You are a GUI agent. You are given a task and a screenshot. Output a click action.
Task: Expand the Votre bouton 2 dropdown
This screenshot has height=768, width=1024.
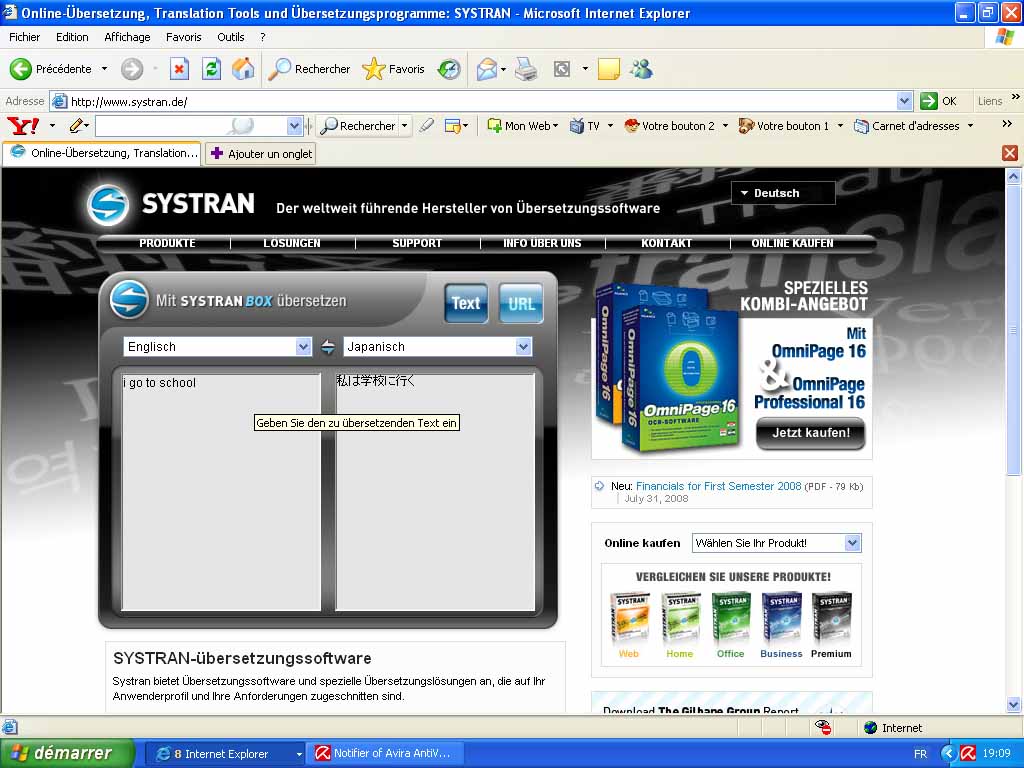pos(725,125)
